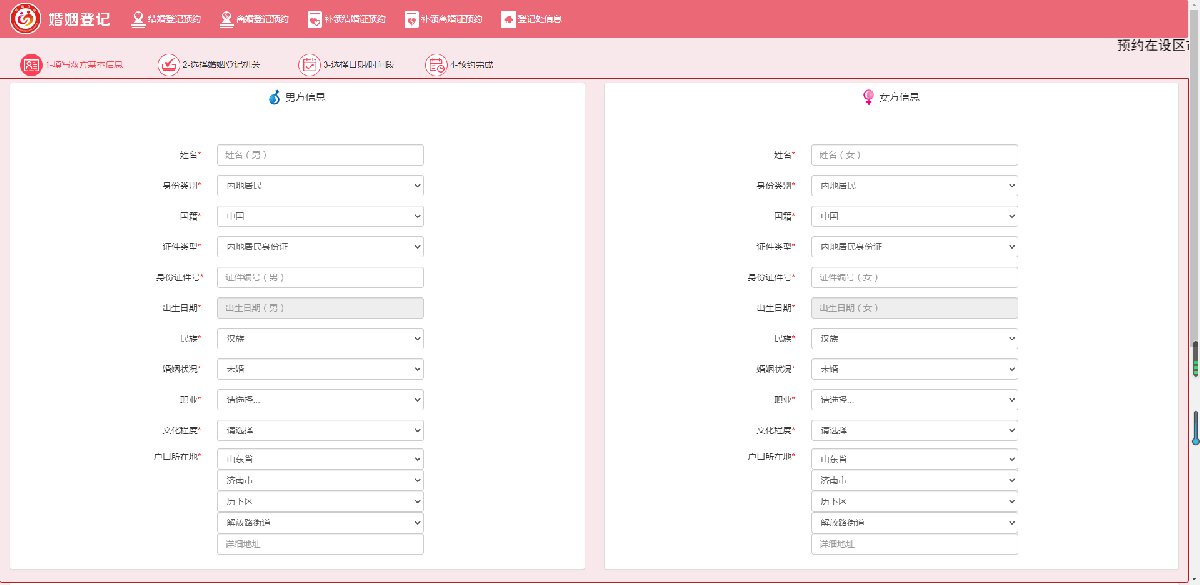Expand the male 婚姻状况 dropdown
The width and height of the screenshot is (1200, 585).
click(320, 369)
